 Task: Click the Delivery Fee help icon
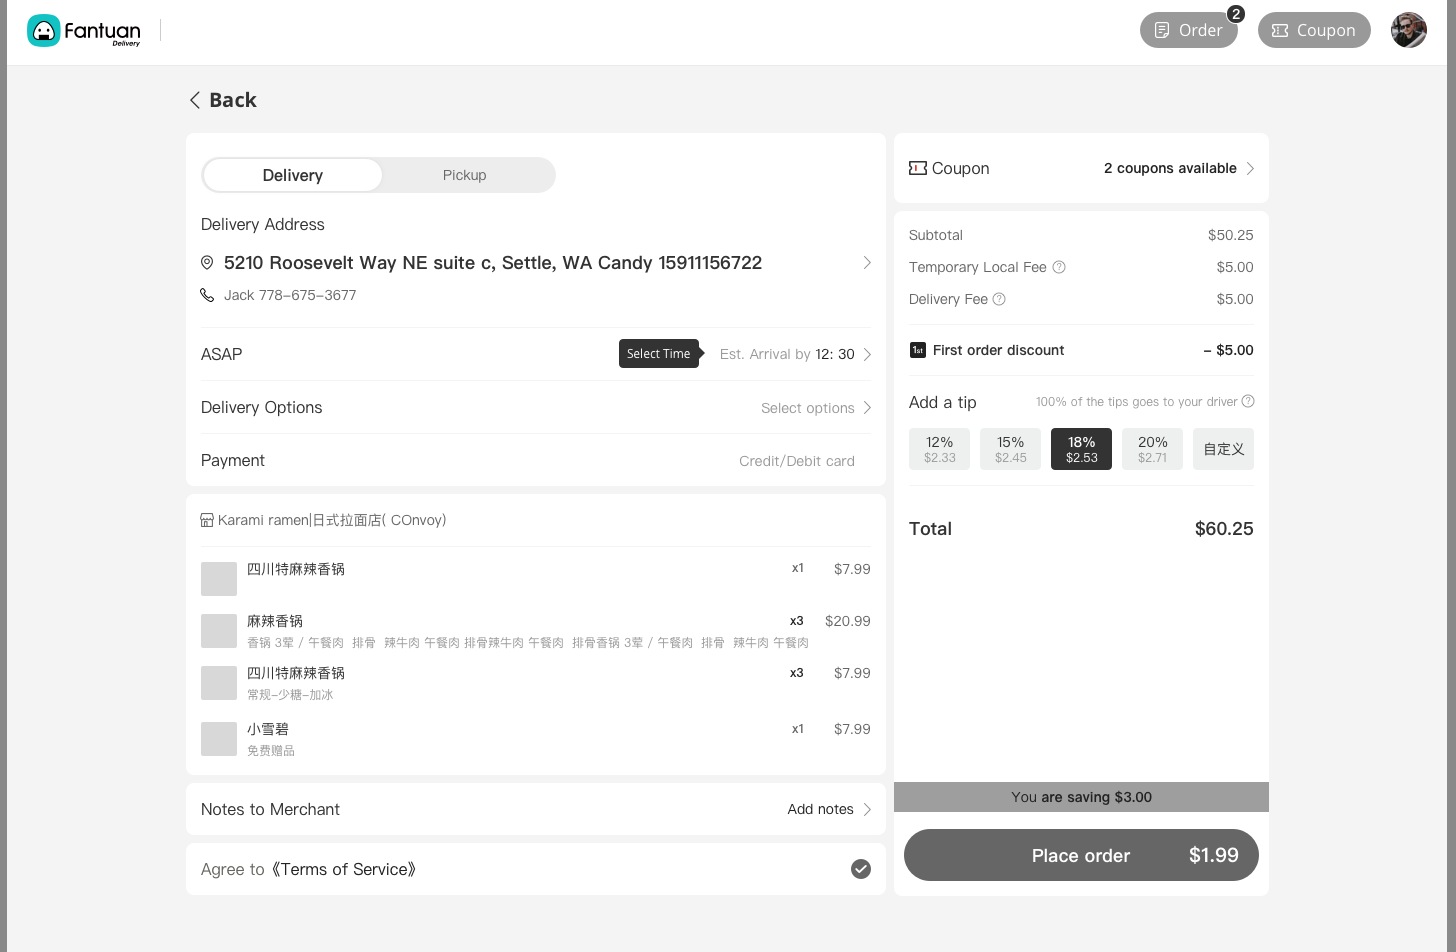click(999, 299)
